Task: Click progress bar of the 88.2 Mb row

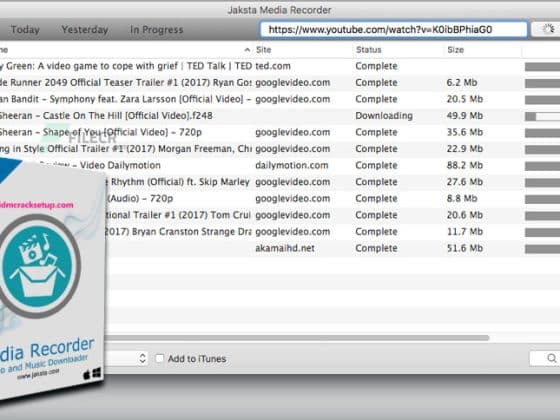Action: (542, 166)
